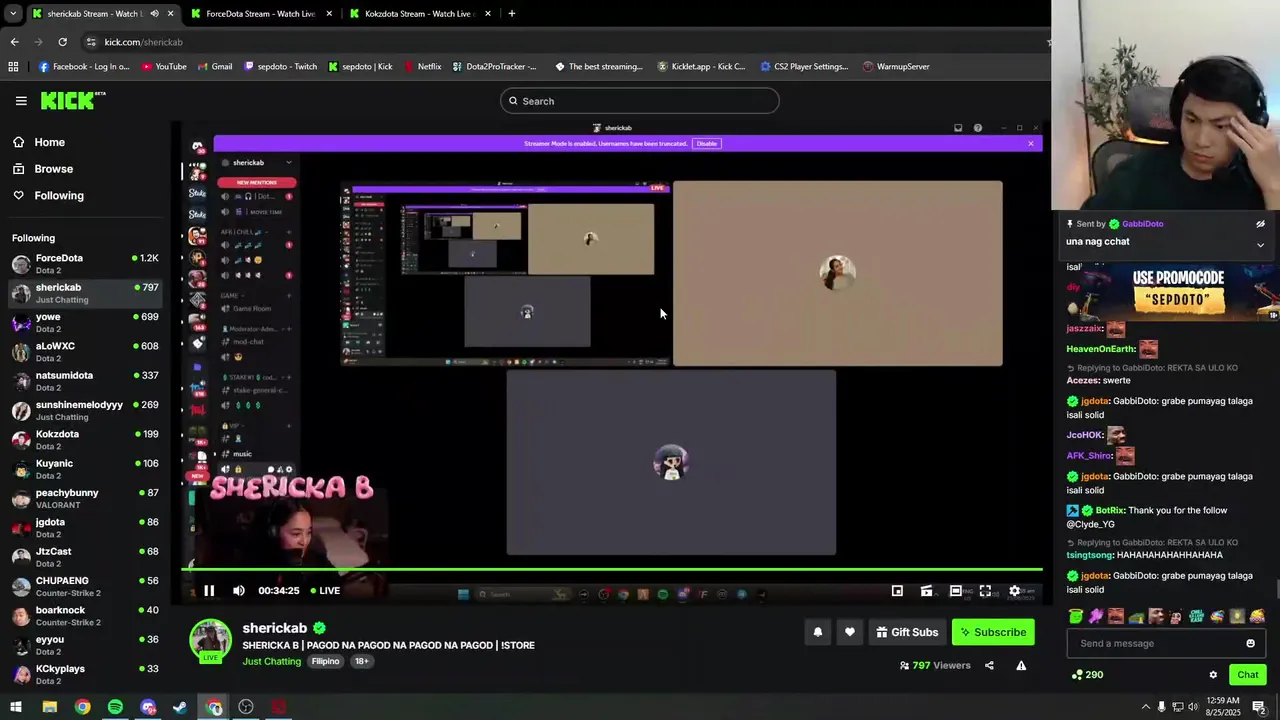Subscribe to sherickab channel

point(993,632)
